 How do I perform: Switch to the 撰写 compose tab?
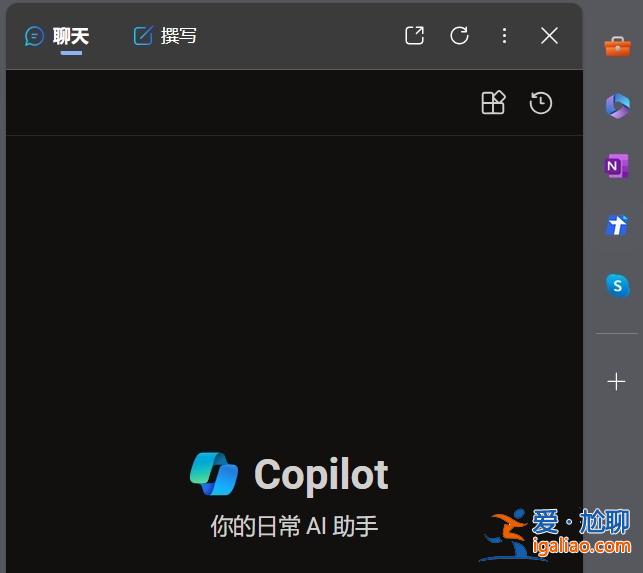(165, 36)
